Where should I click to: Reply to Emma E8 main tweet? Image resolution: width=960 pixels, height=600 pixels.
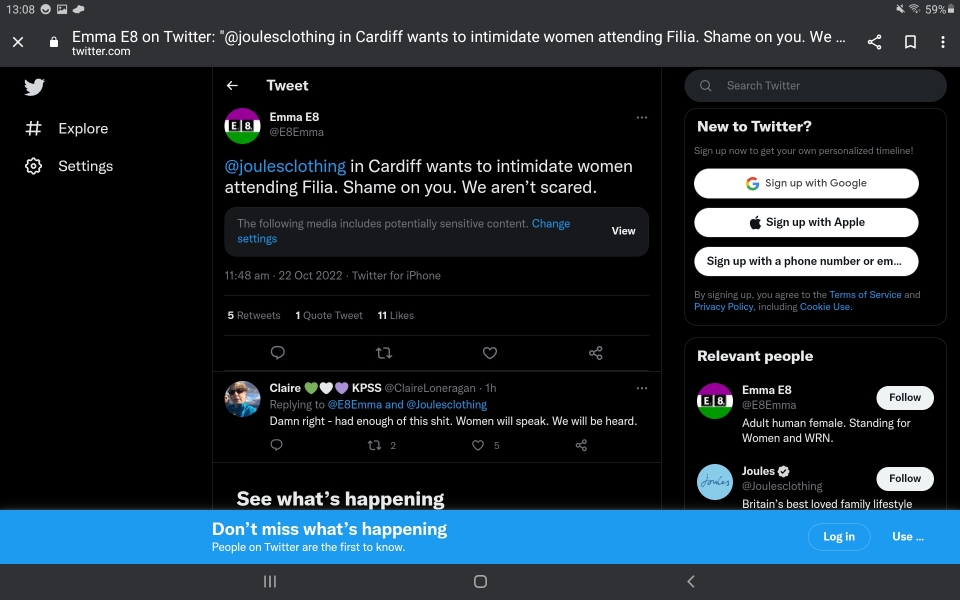click(277, 353)
